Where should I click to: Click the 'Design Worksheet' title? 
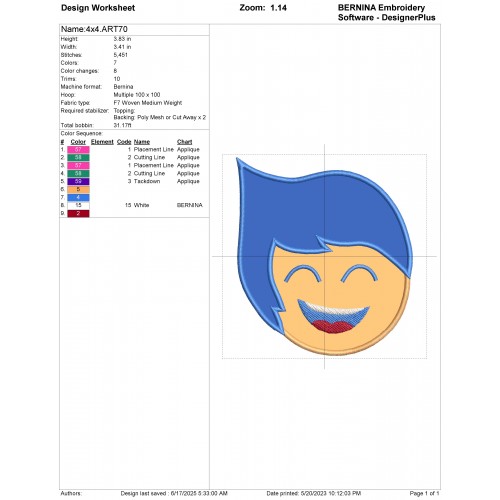click(98, 8)
